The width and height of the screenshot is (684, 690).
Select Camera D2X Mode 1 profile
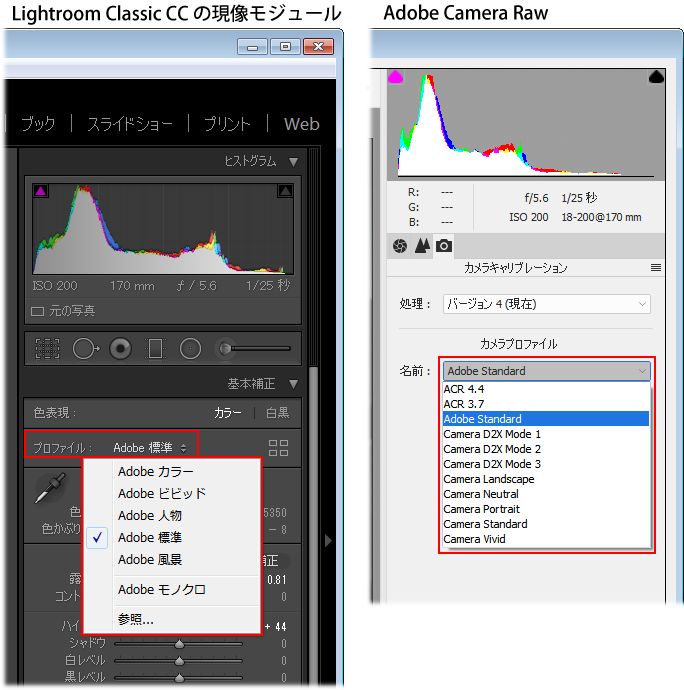546,434
